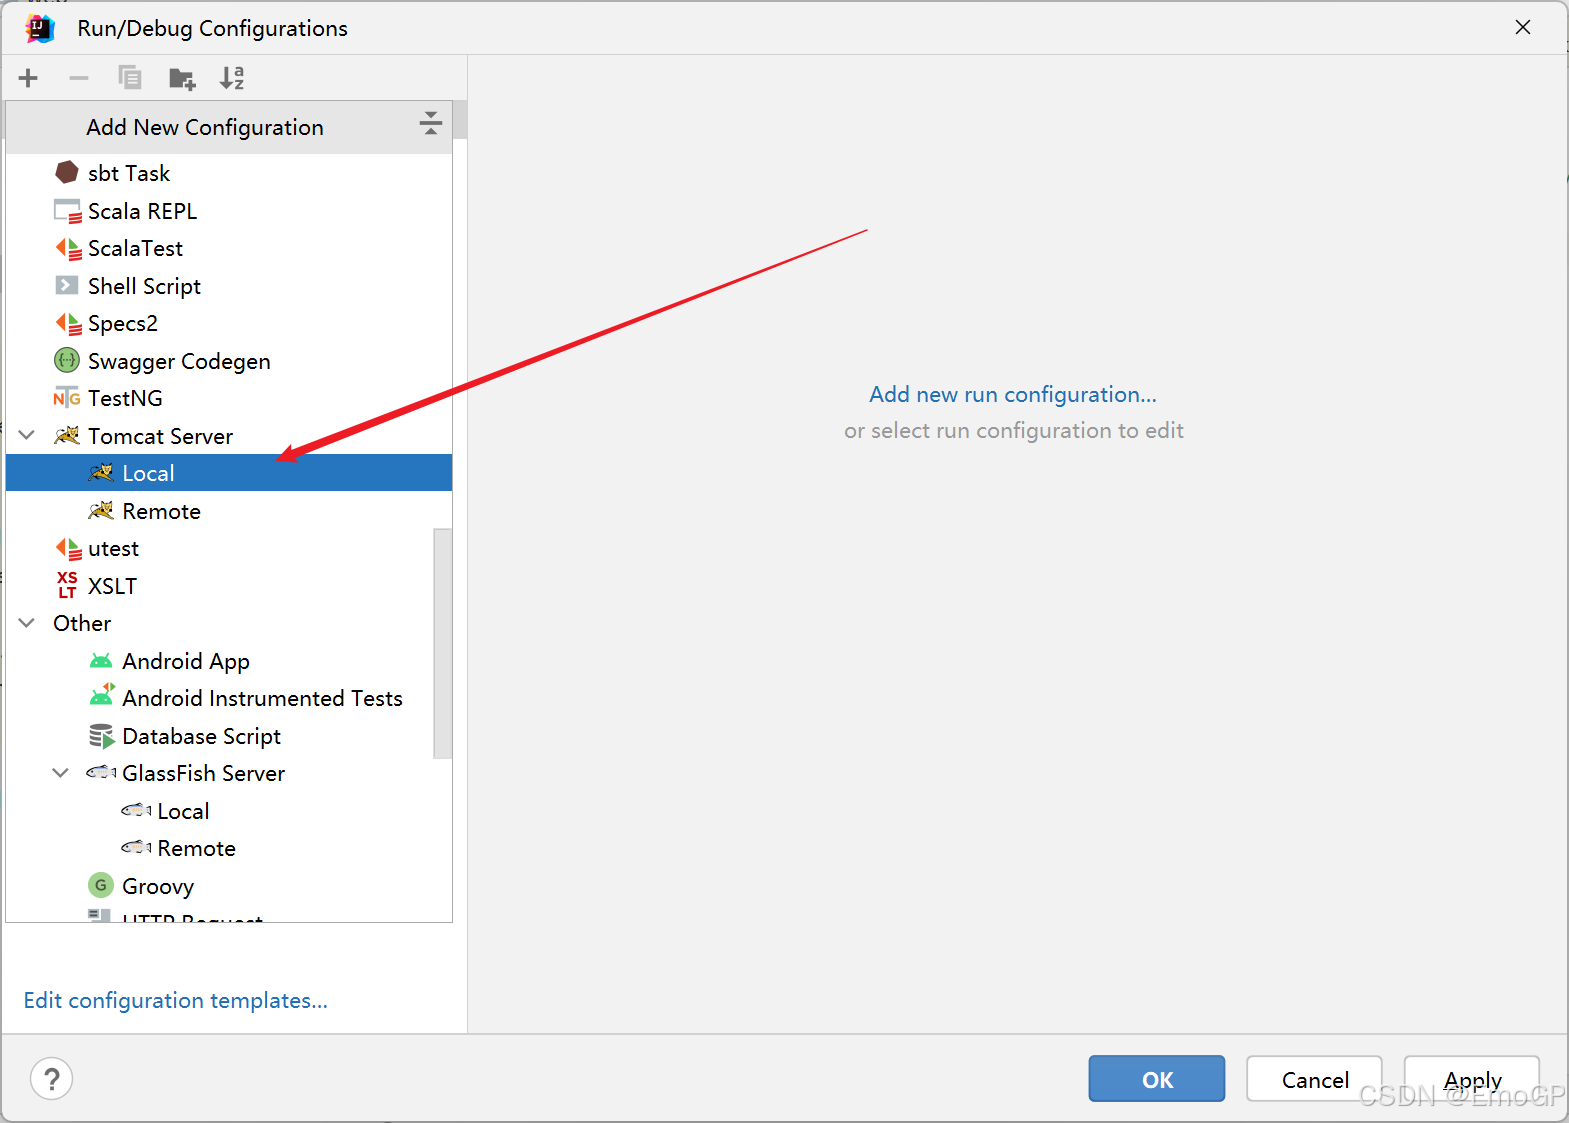Screen dimensions: 1569x1123
Task: Close the Run/Debug Configurations dialog
Action: [1523, 28]
